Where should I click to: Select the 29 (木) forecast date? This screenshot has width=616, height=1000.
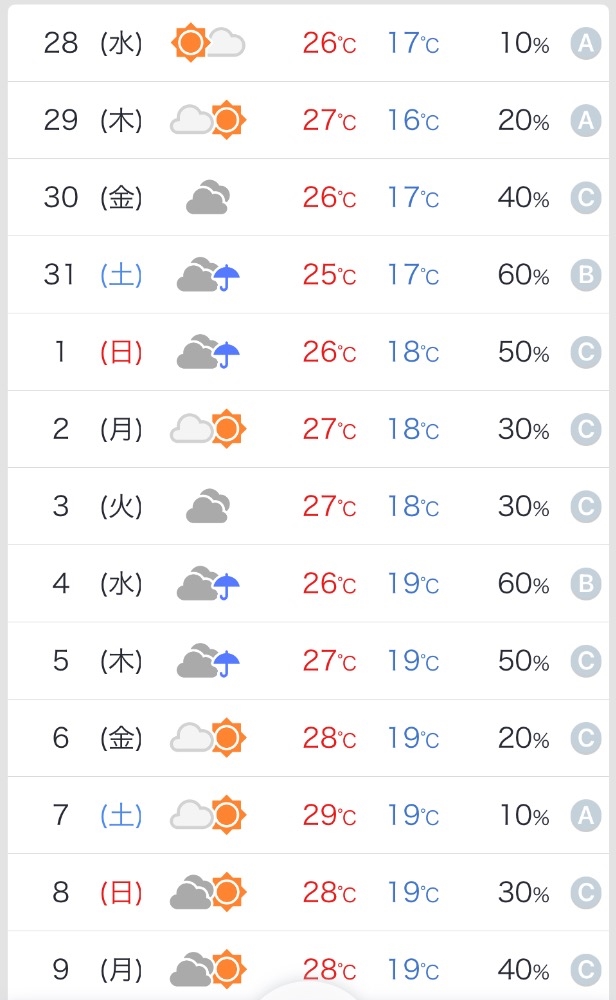(93, 120)
